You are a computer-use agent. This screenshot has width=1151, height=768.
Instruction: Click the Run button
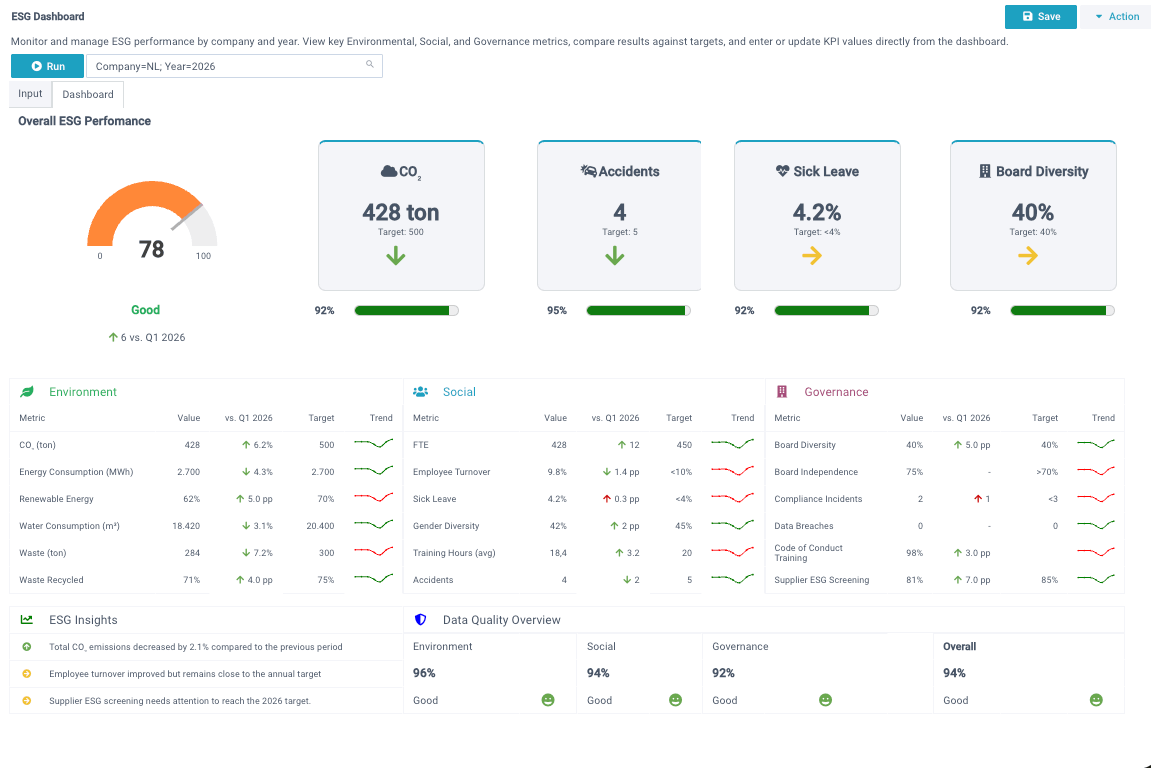[x=47, y=66]
